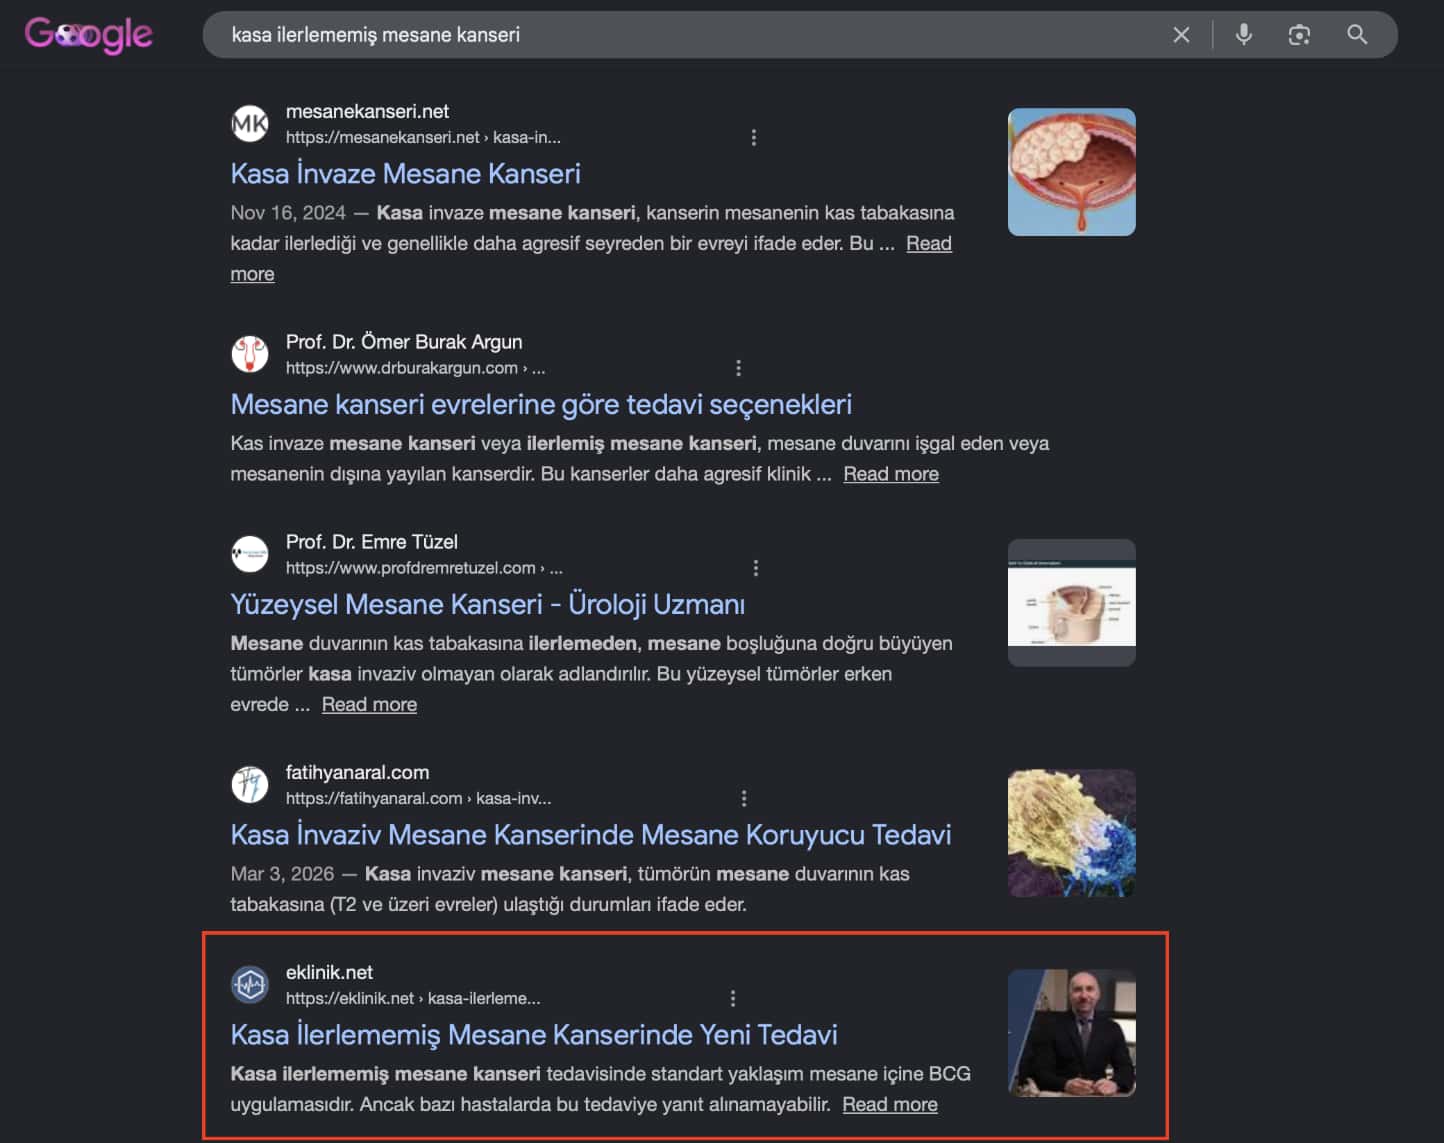This screenshot has width=1444, height=1143.
Task: Click the eklinik.net doctor photo thumbnail
Action: 1071,1033
